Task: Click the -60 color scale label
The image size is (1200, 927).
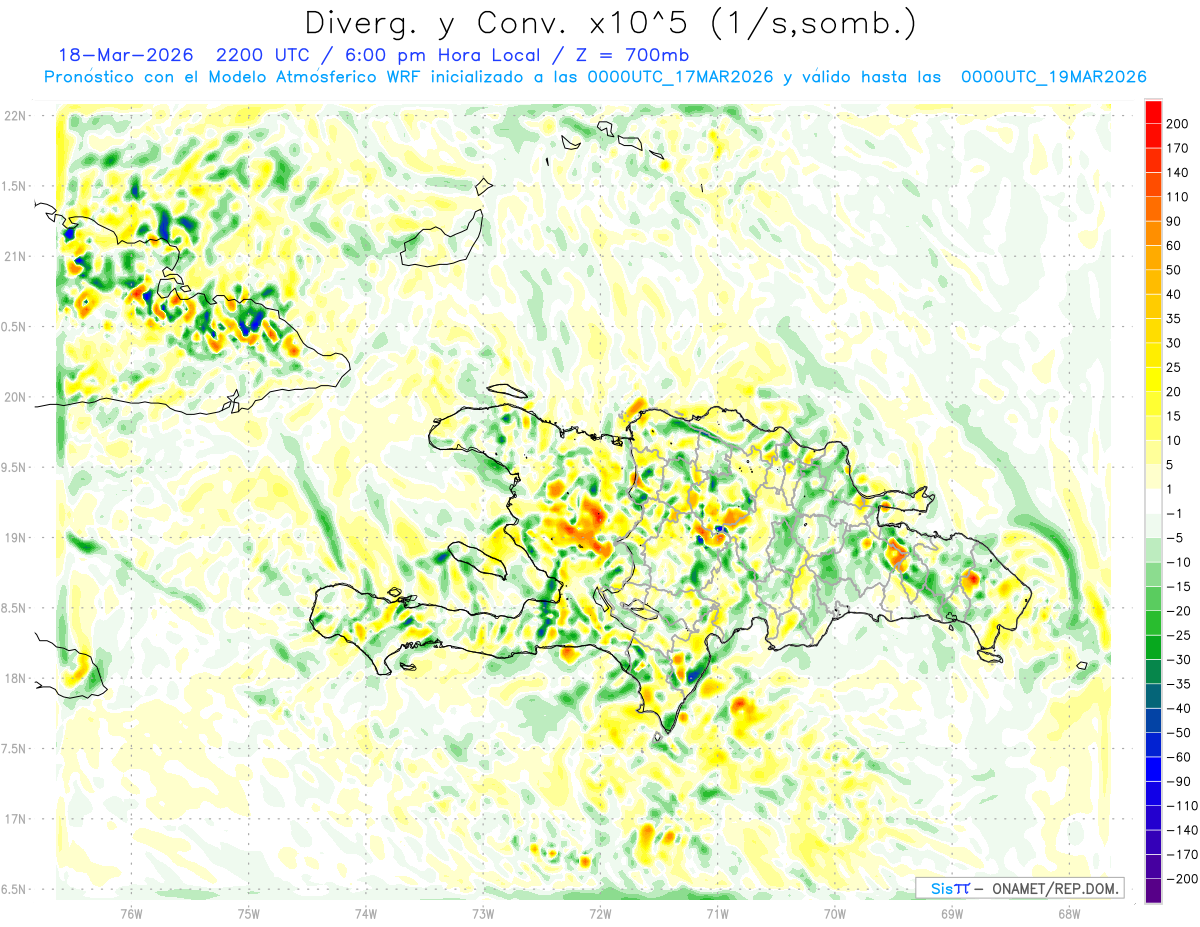Action: click(x=1179, y=757)
